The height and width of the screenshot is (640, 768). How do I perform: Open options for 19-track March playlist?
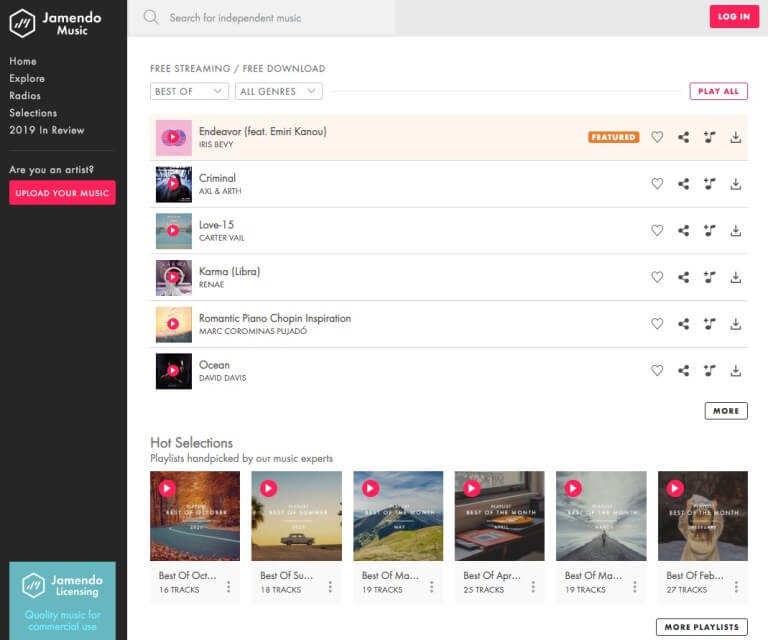635,587
